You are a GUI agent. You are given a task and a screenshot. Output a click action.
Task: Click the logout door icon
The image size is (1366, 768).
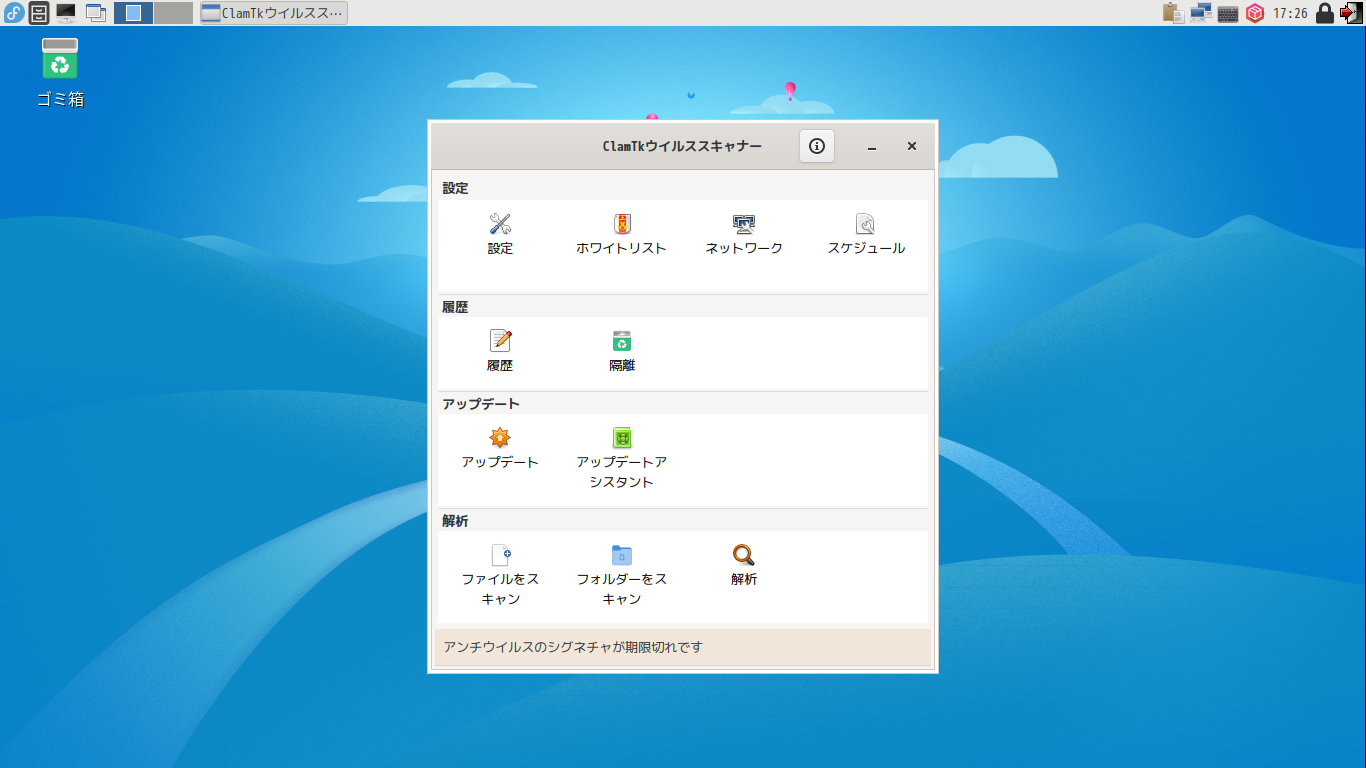pos(1352,13)
